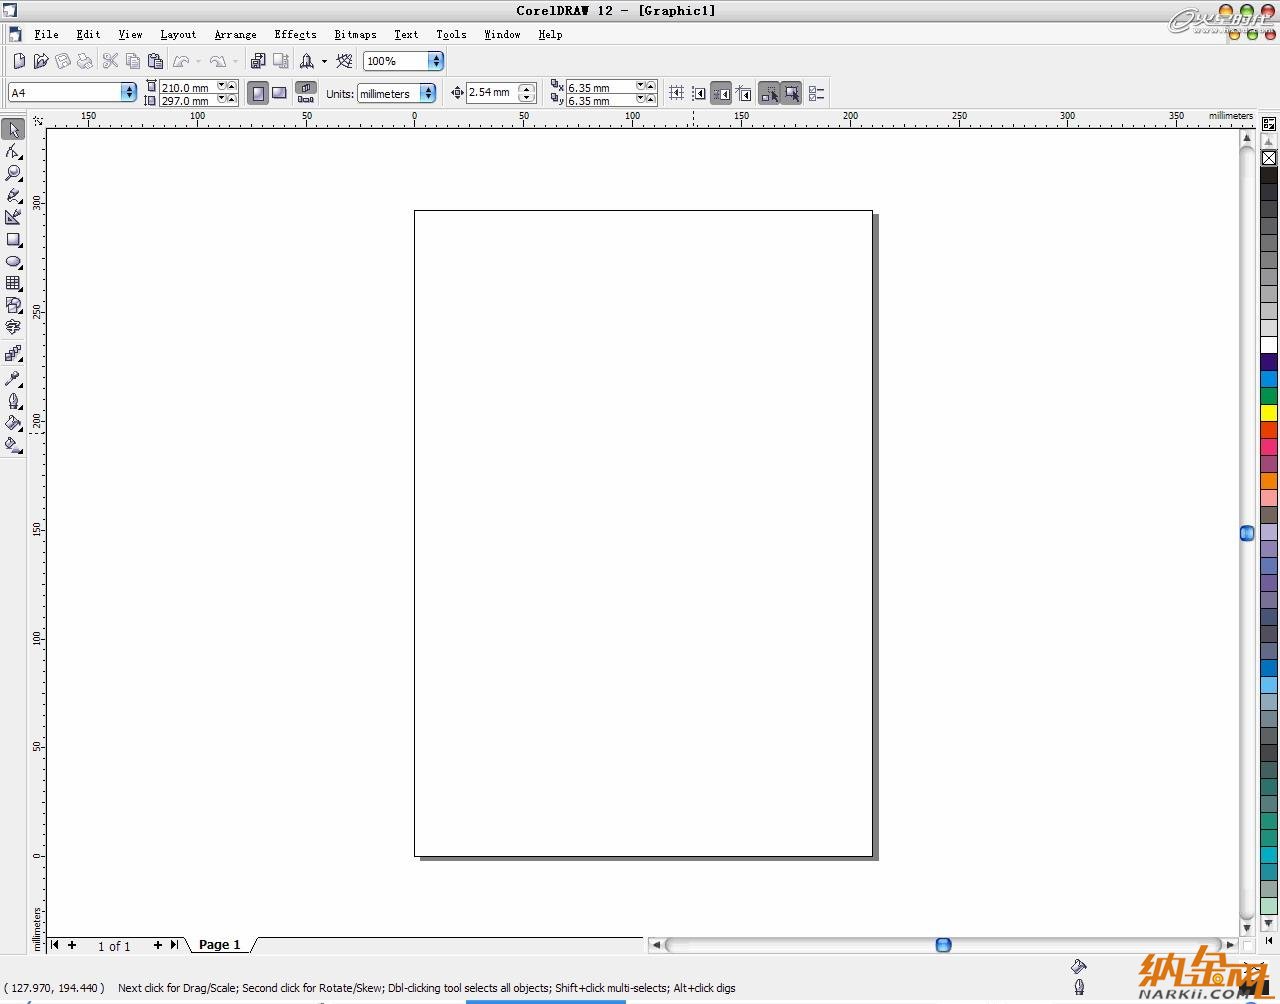Click the Cut scissors icon
The width and height of the screenshot is (1280, 1004).
[110, 61]
